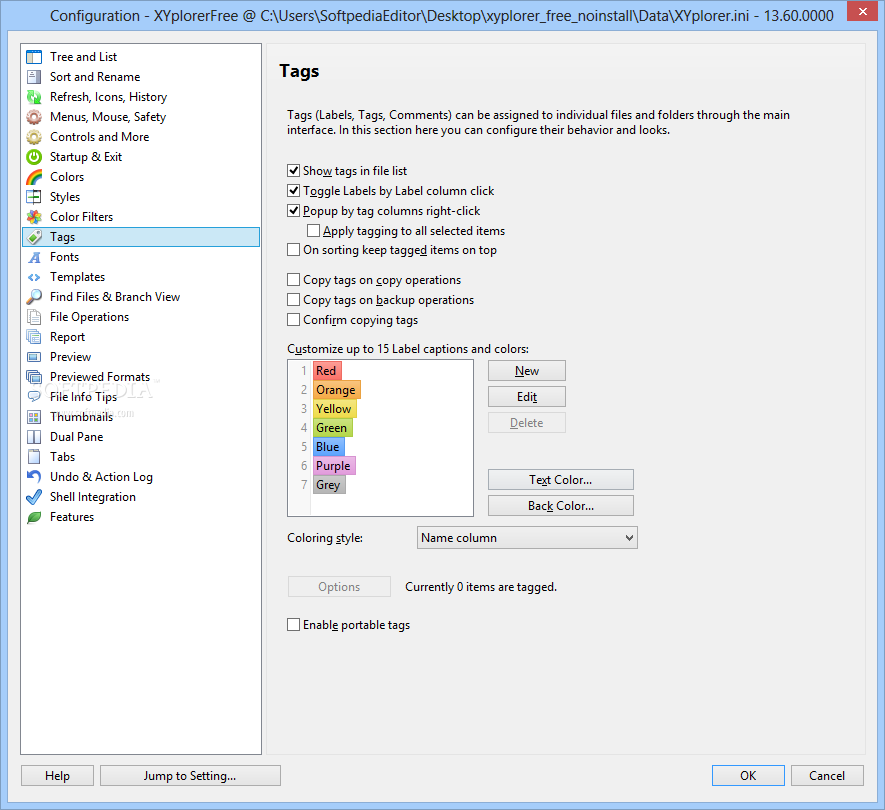Check Confirm copying tags
885x810 pixels.
coord(293,319)
